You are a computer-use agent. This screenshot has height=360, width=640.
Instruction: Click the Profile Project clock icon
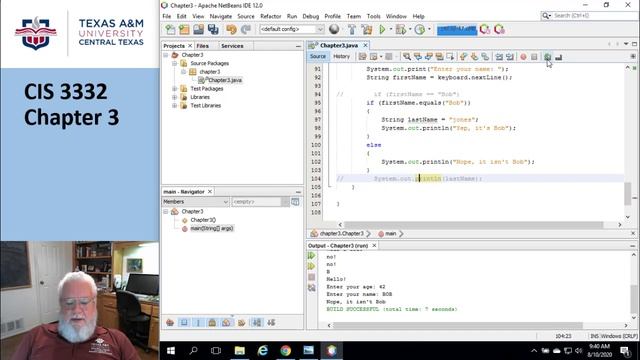point(420,29)
